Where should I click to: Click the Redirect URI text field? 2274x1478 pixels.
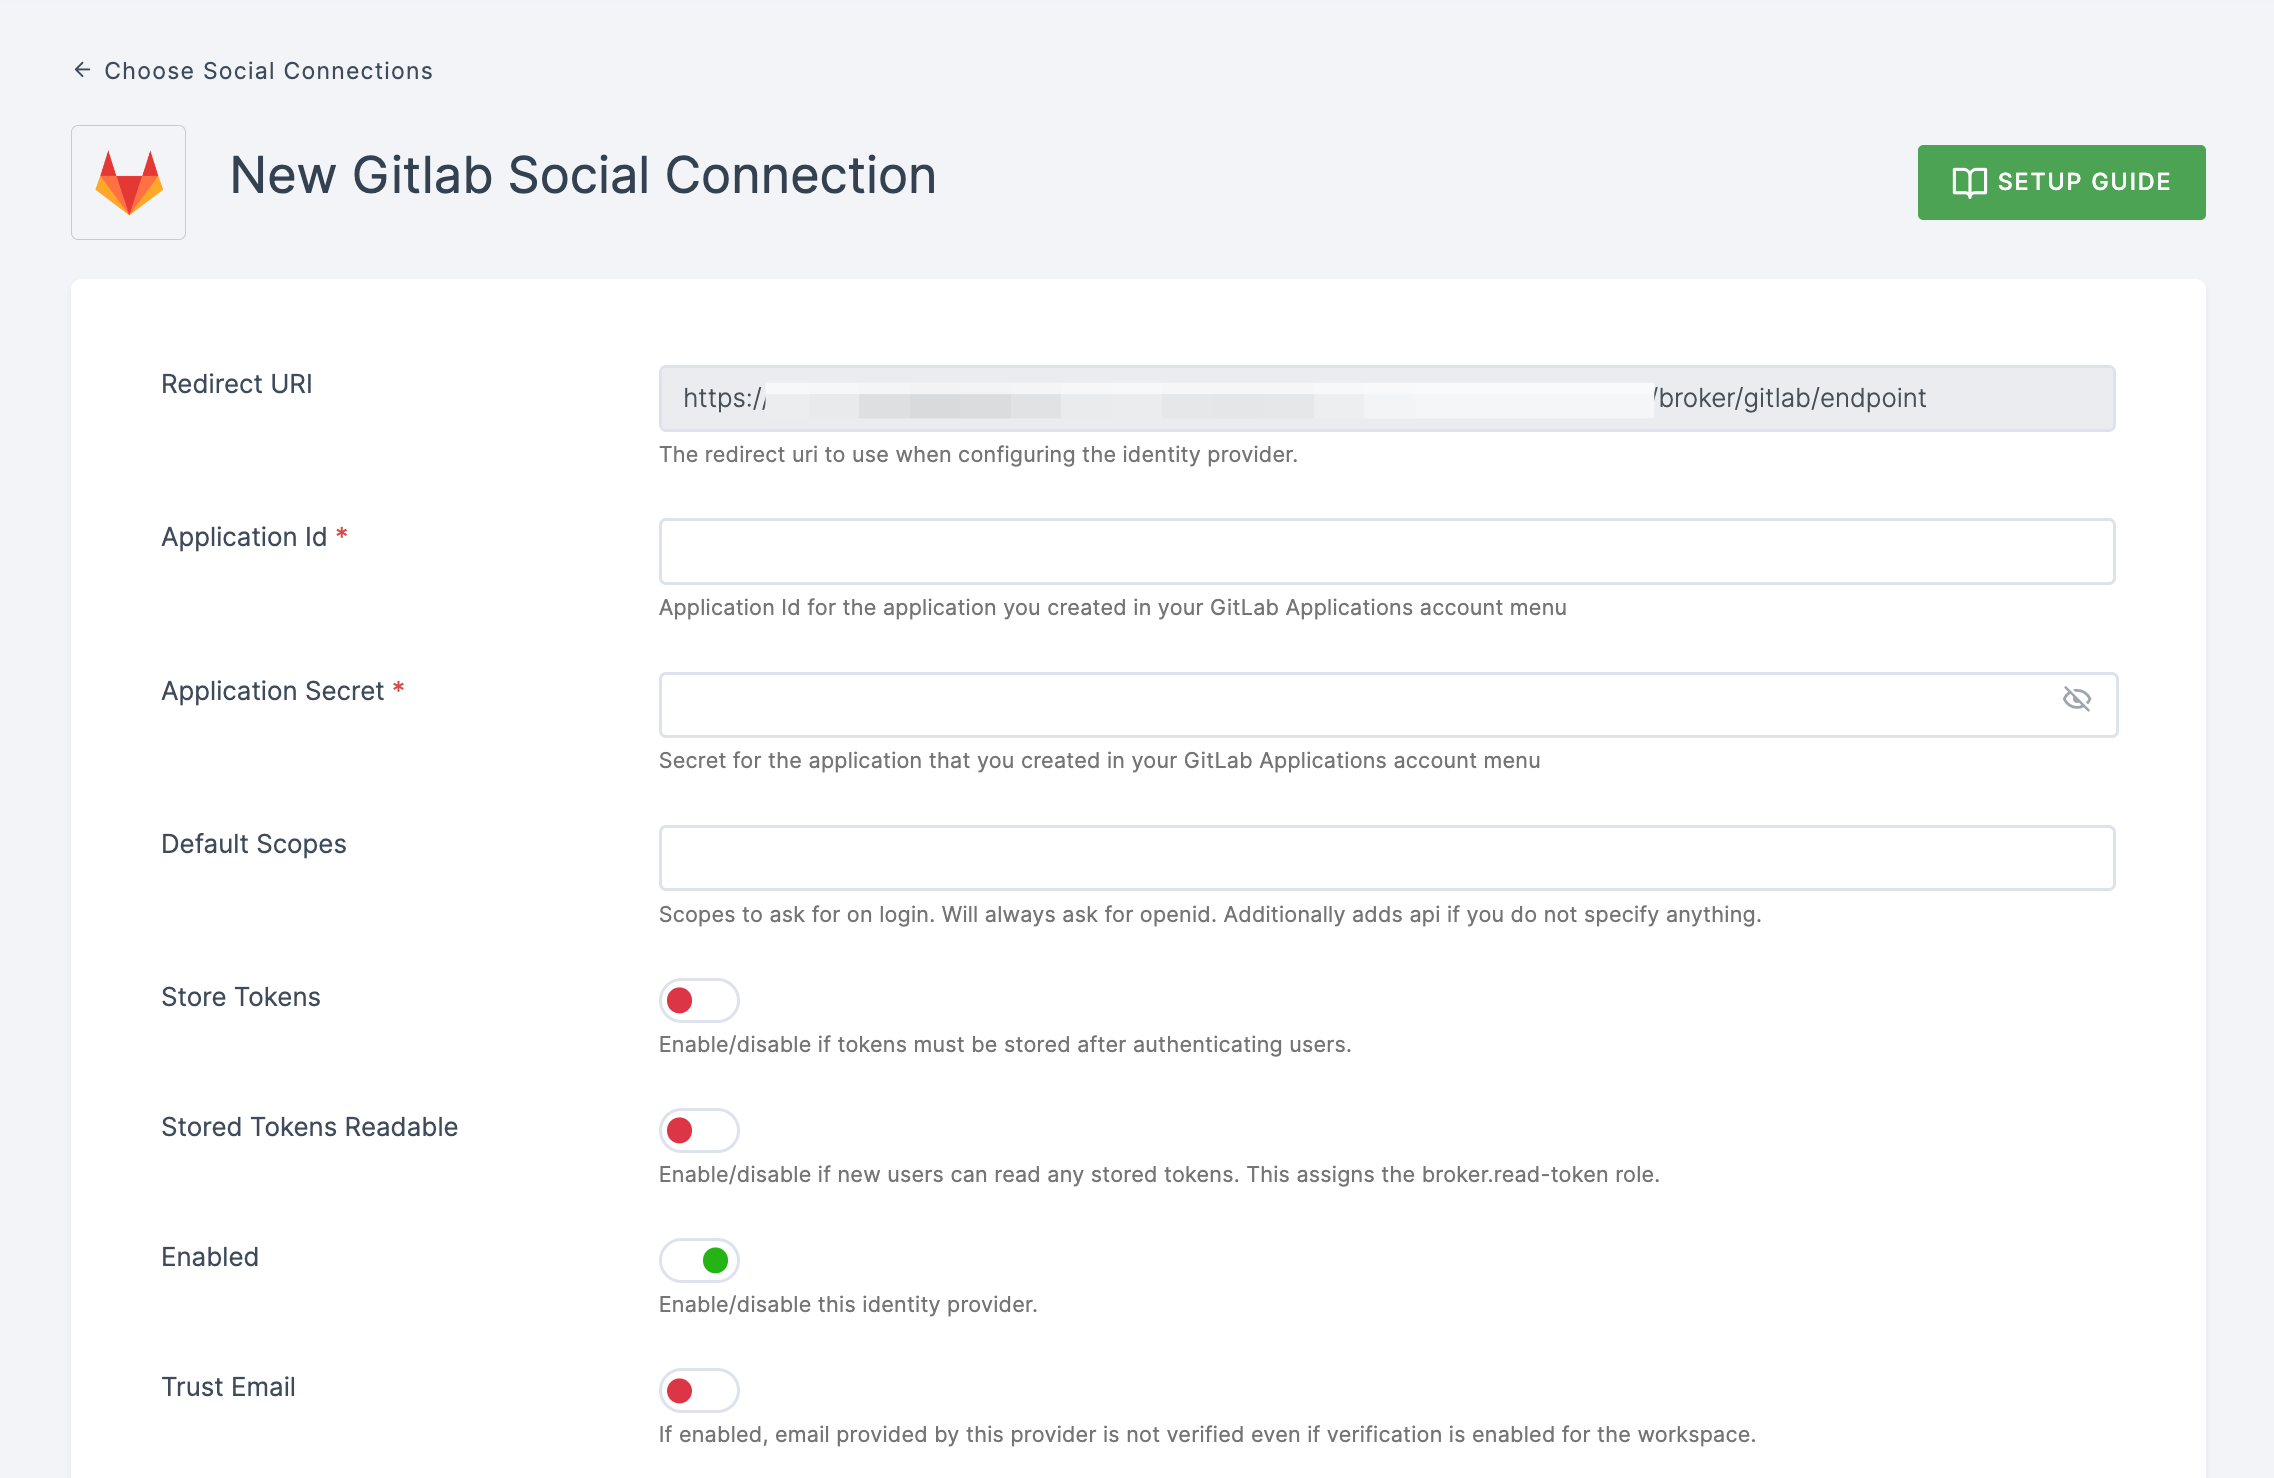(1387, 396)
